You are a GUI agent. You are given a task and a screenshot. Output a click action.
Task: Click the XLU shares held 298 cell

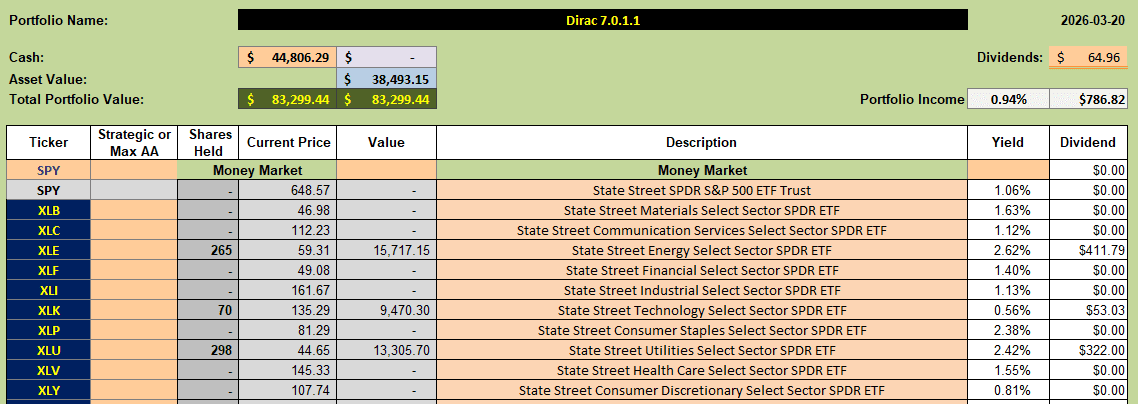[x=209, y=350]
